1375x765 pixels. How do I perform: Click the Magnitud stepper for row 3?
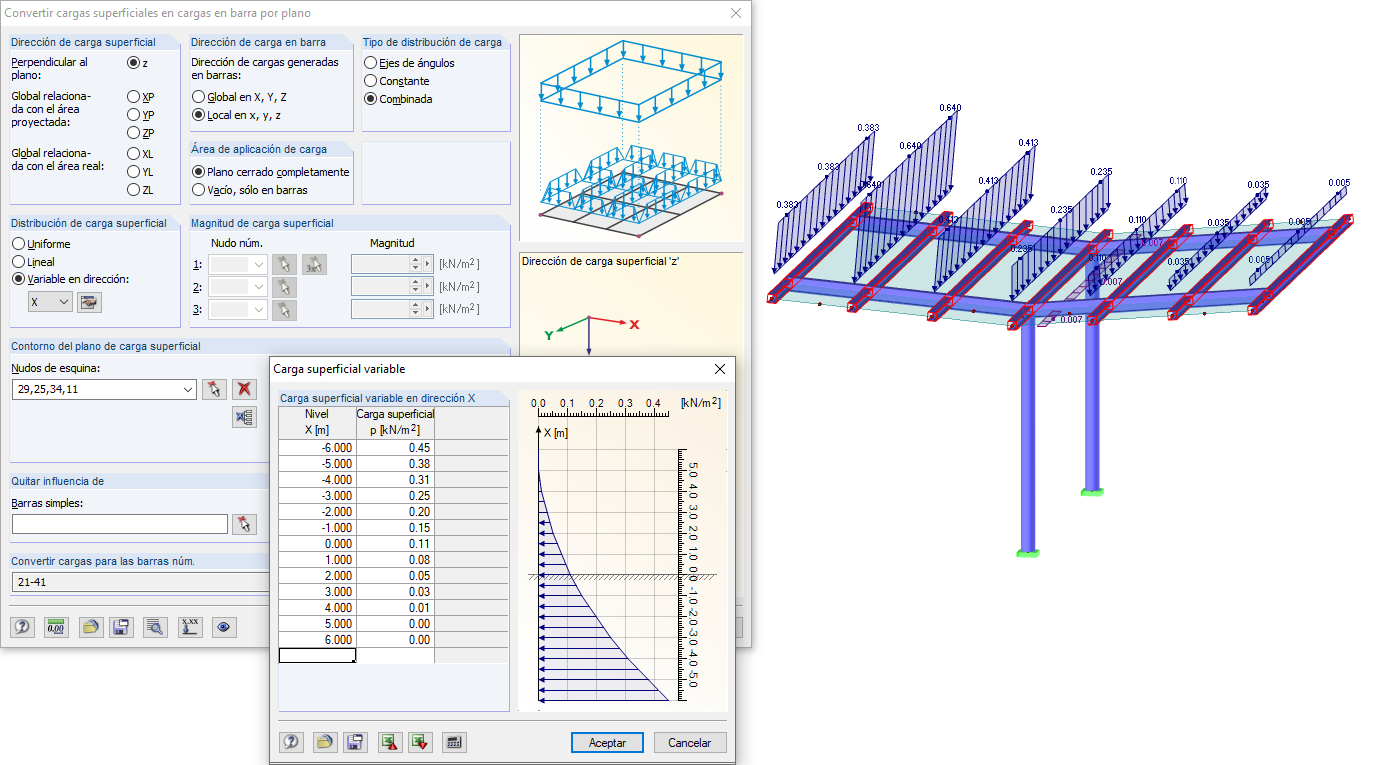pos(416,310)
